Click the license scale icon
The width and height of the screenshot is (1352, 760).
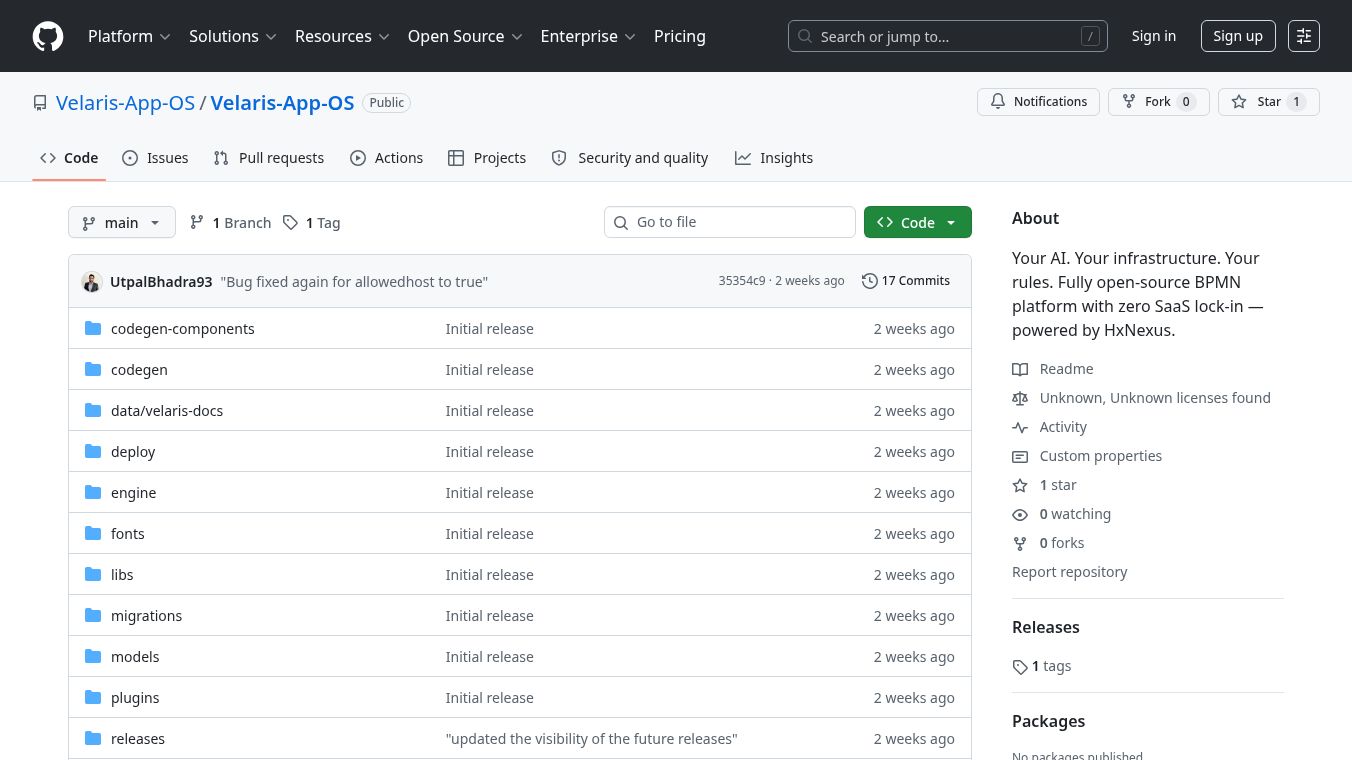[1020, 398]
